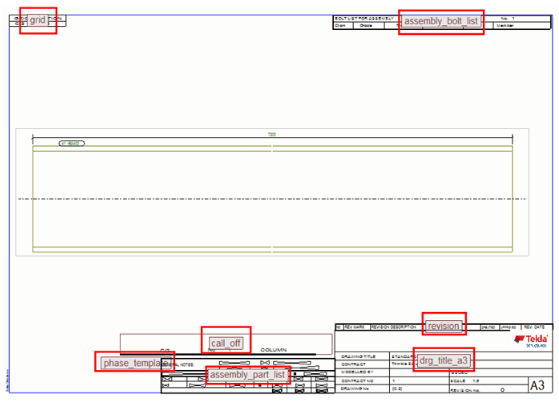Click the DRAWING TITLE field label
The image size is (559, 404).
pos(358,356)
